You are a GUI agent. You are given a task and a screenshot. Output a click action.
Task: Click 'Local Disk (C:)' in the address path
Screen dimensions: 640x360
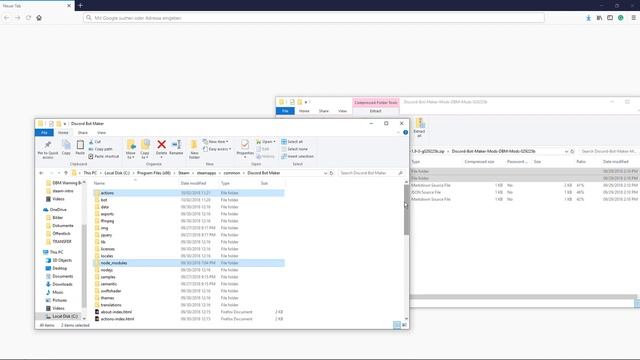point(117,173)
